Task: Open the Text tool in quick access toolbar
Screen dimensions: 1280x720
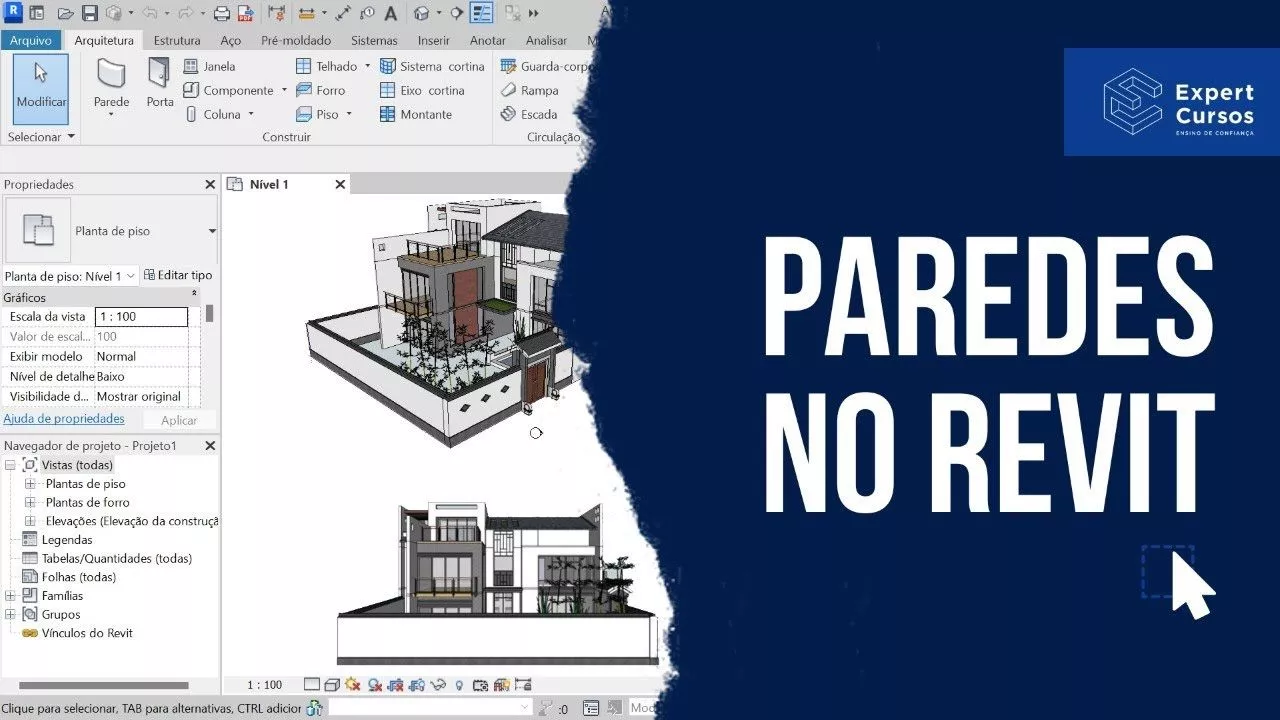Action: [x=390, y=14]
